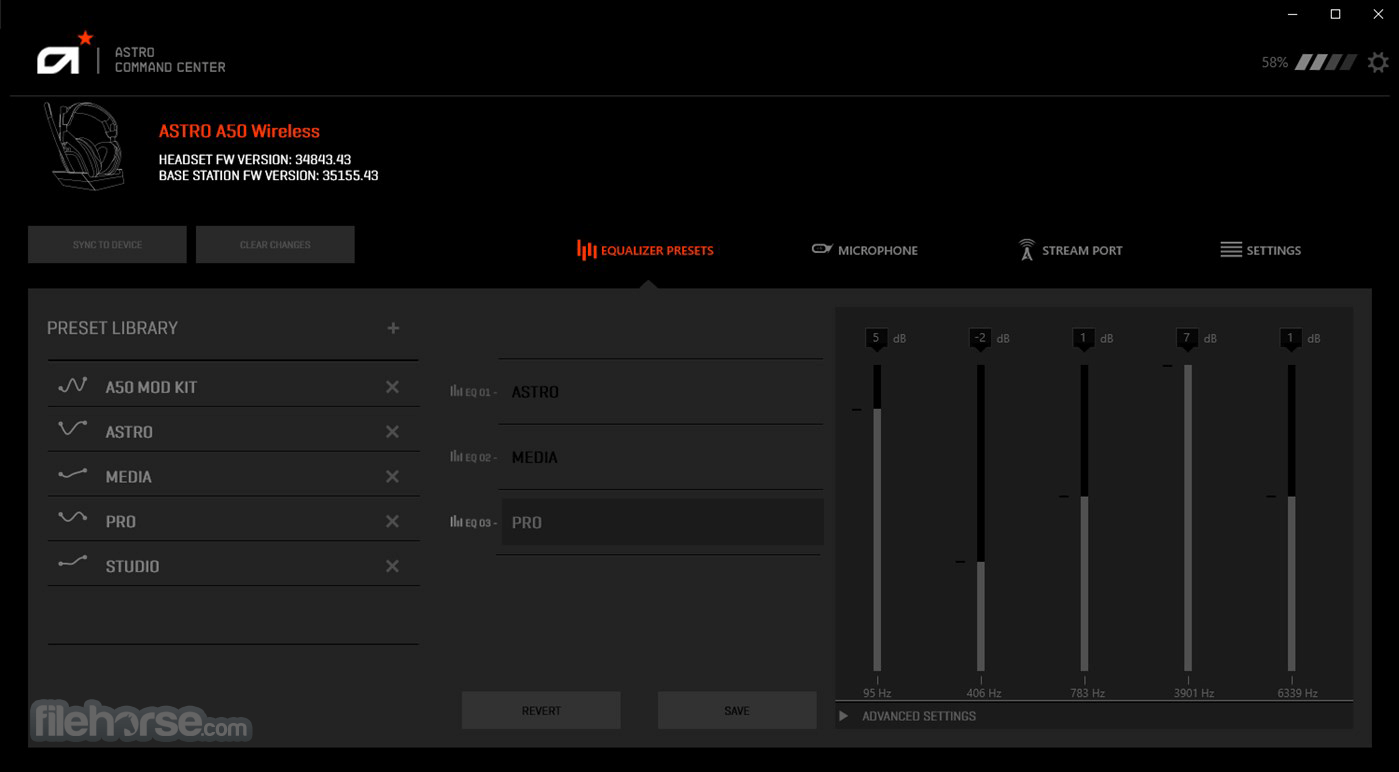Image resolution: width=1399 pixels, height=772 pixels.
Task: Open the Settings tab
Action: (1260, 250)
